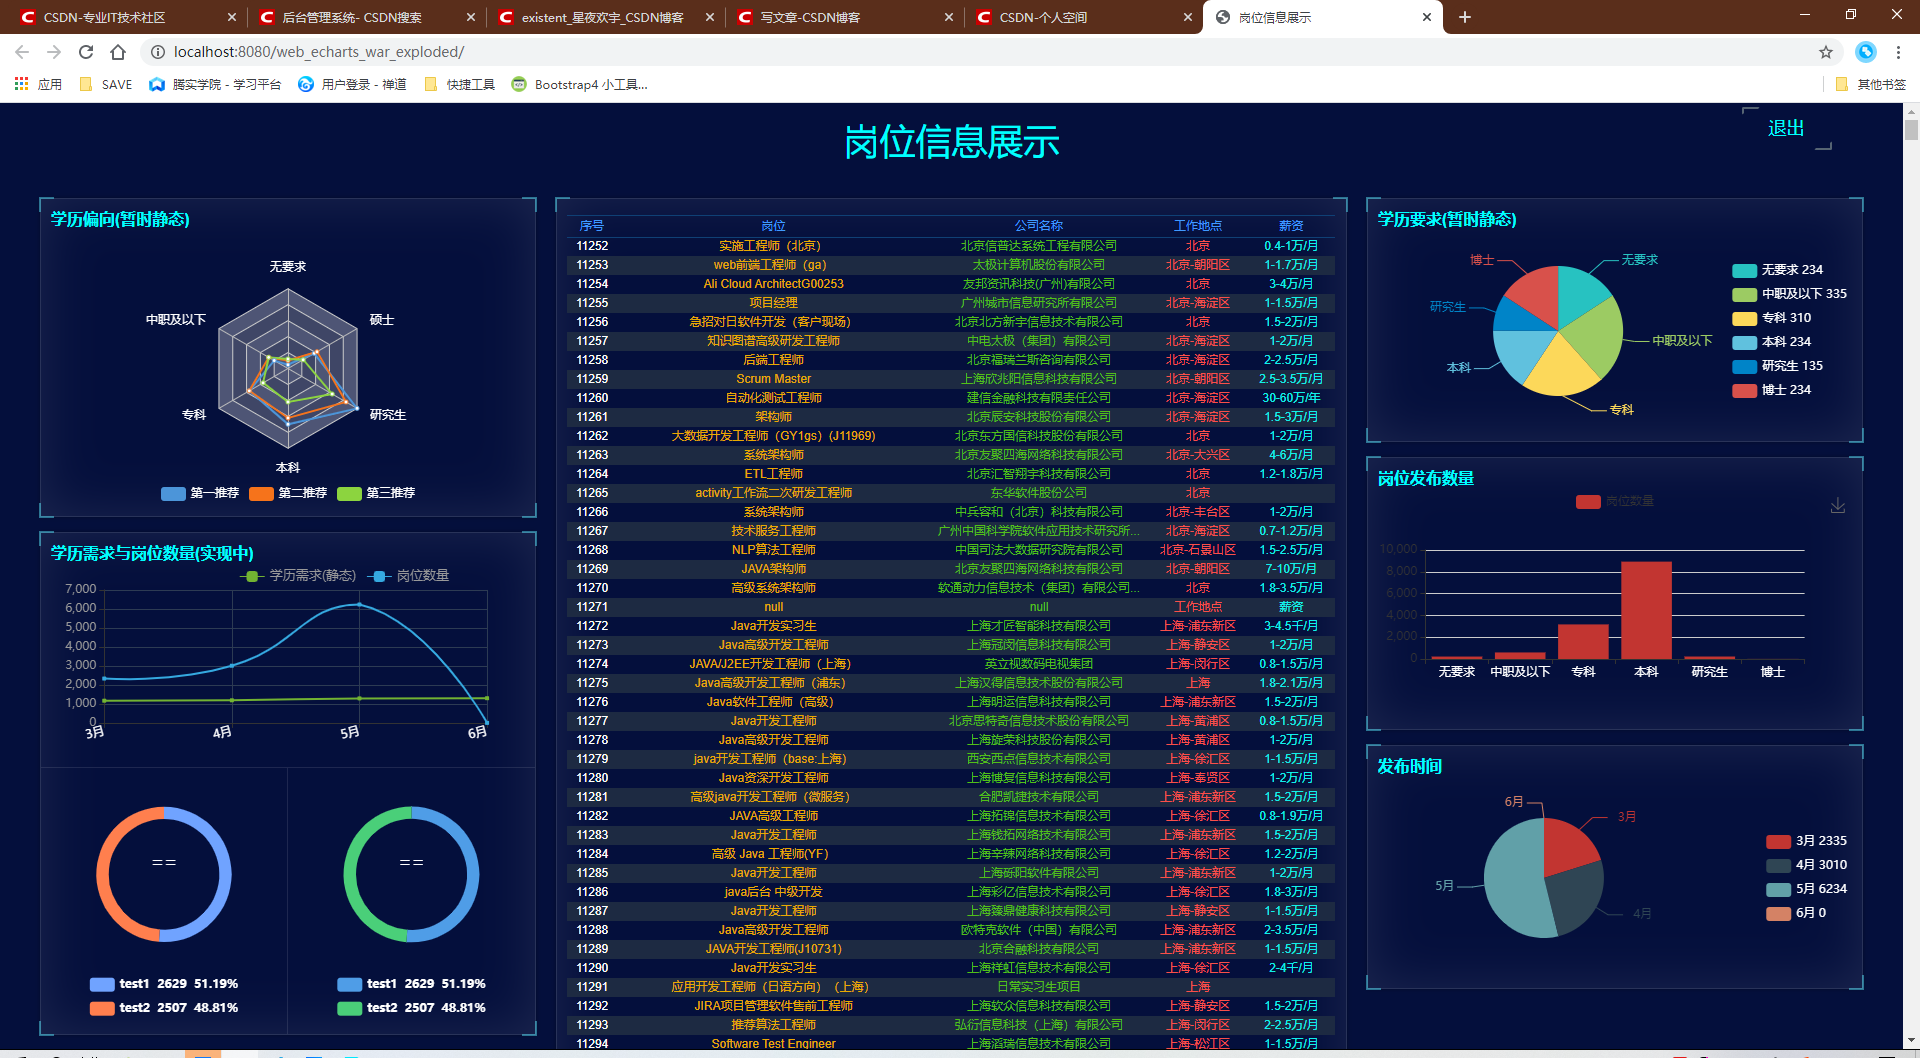Toggle 无要求 234 pie legend

(x=1778, y=270)
